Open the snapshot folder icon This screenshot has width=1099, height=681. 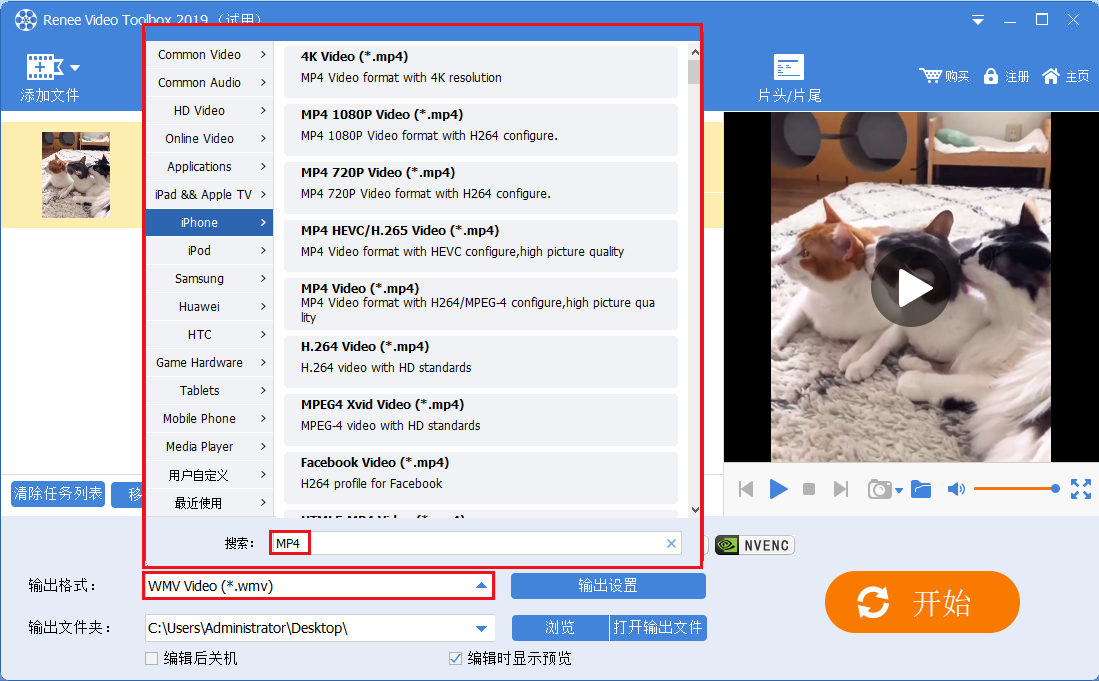click(x=921, y=489)
